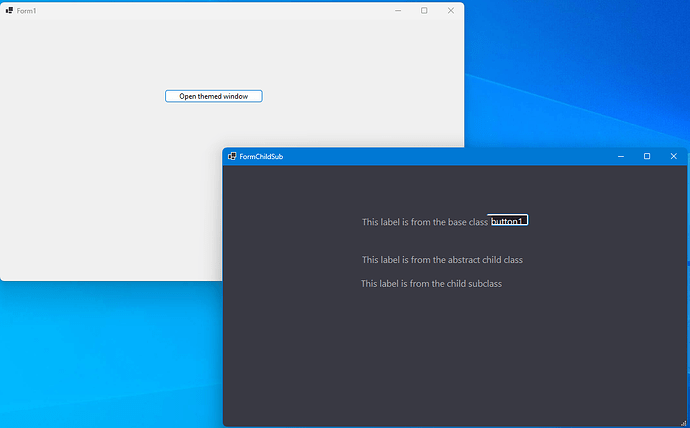
Task: Click the FormChildSub title bar text
Action: pyautogui.click(x=261, y=157)
